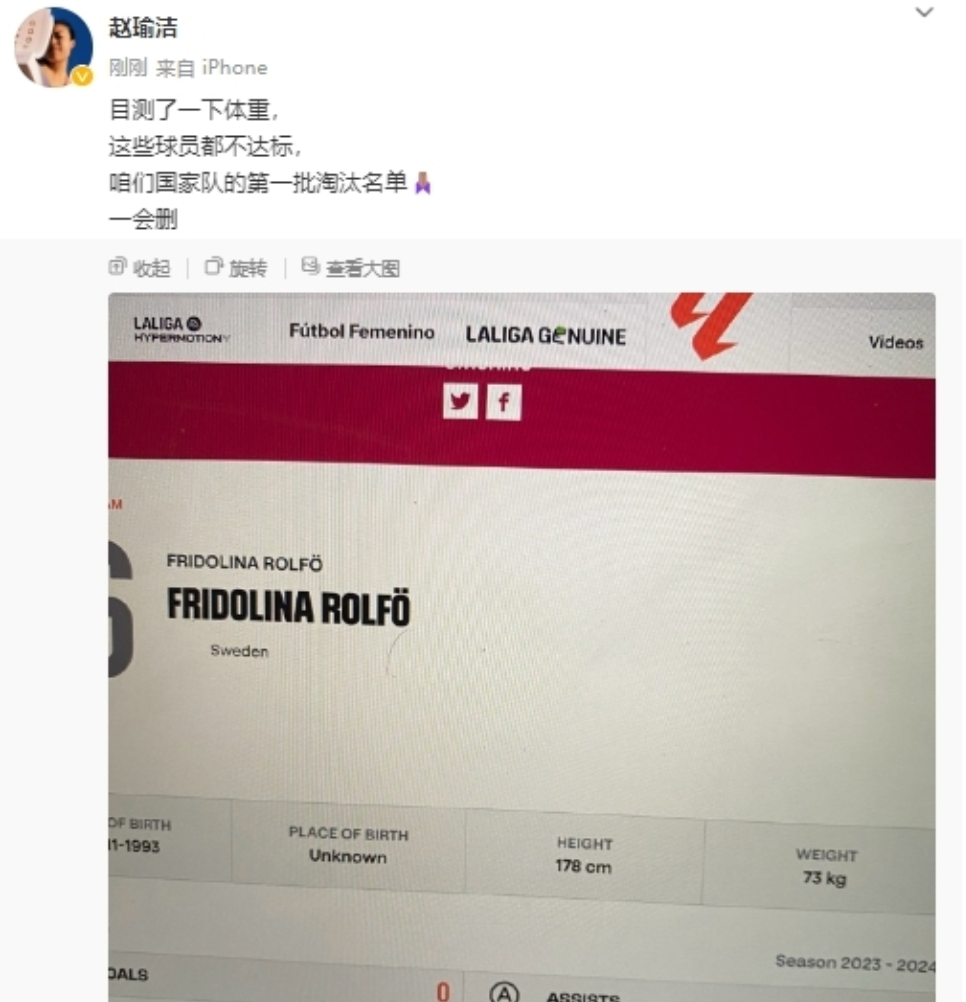This screenshot has width=966, height=1002.
Task: Click the 旋转 rotate icon
Action: click(x=214, y=266)
